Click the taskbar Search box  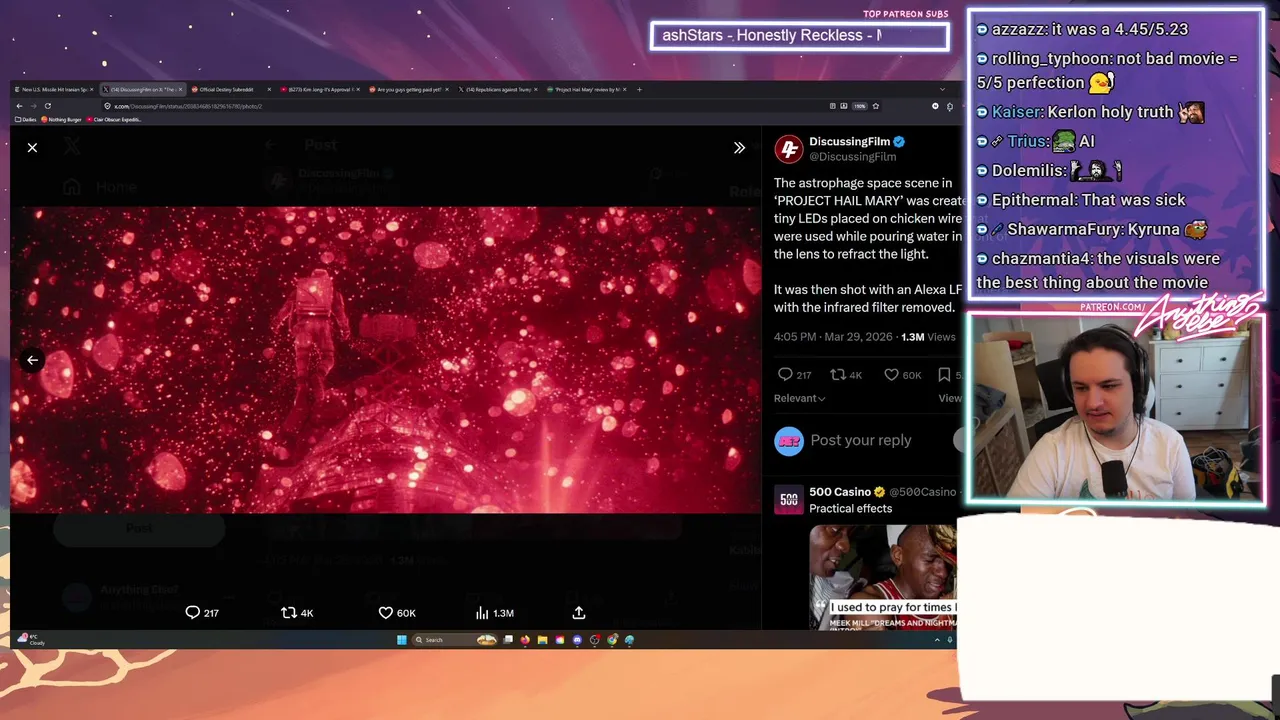click(x=455, y=640)
